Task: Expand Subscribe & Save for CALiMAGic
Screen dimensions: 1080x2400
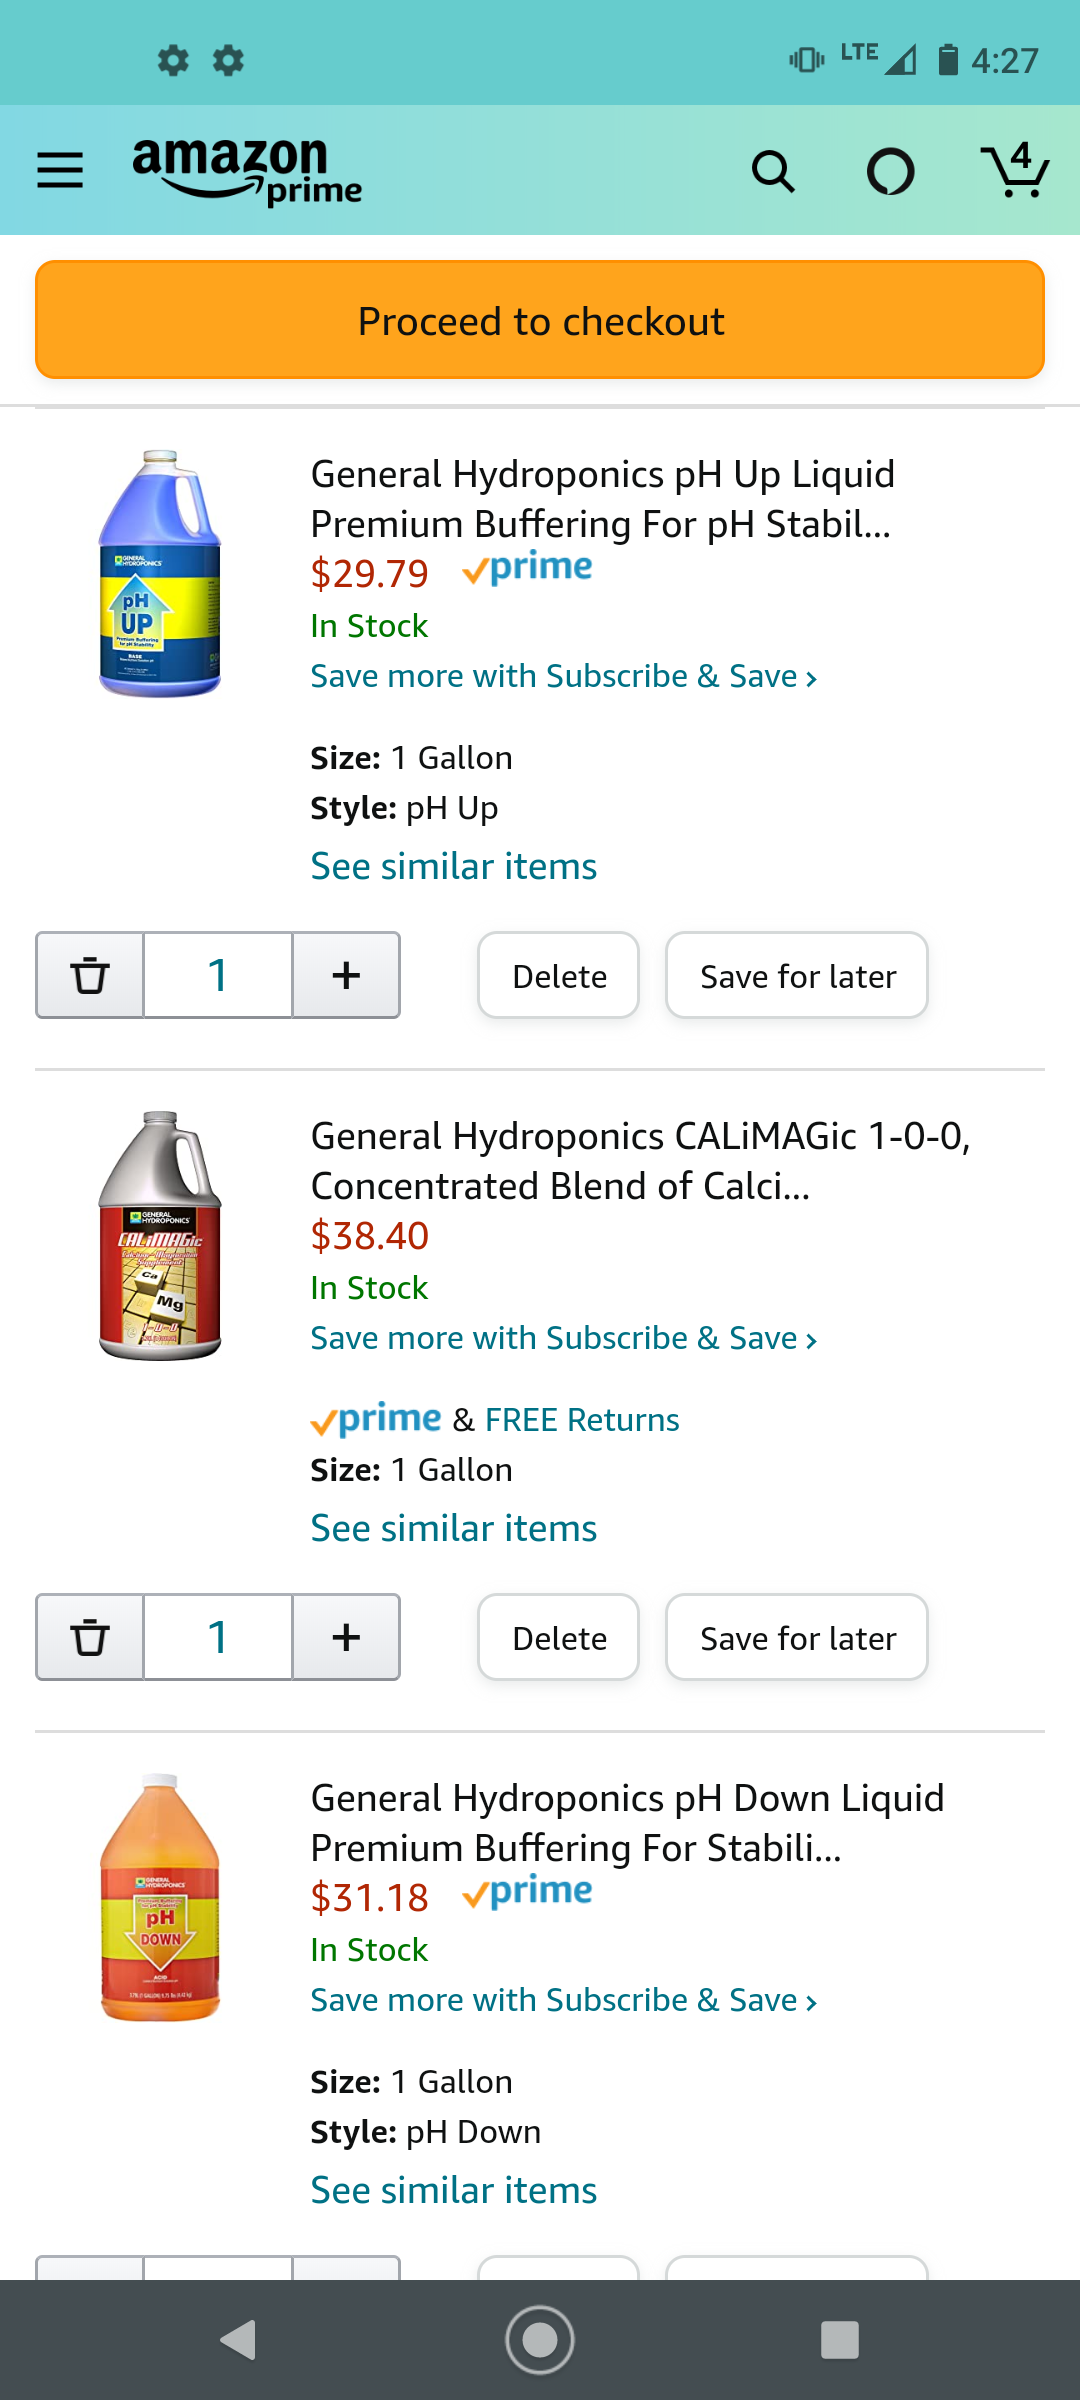Action: pos(564,1339)
